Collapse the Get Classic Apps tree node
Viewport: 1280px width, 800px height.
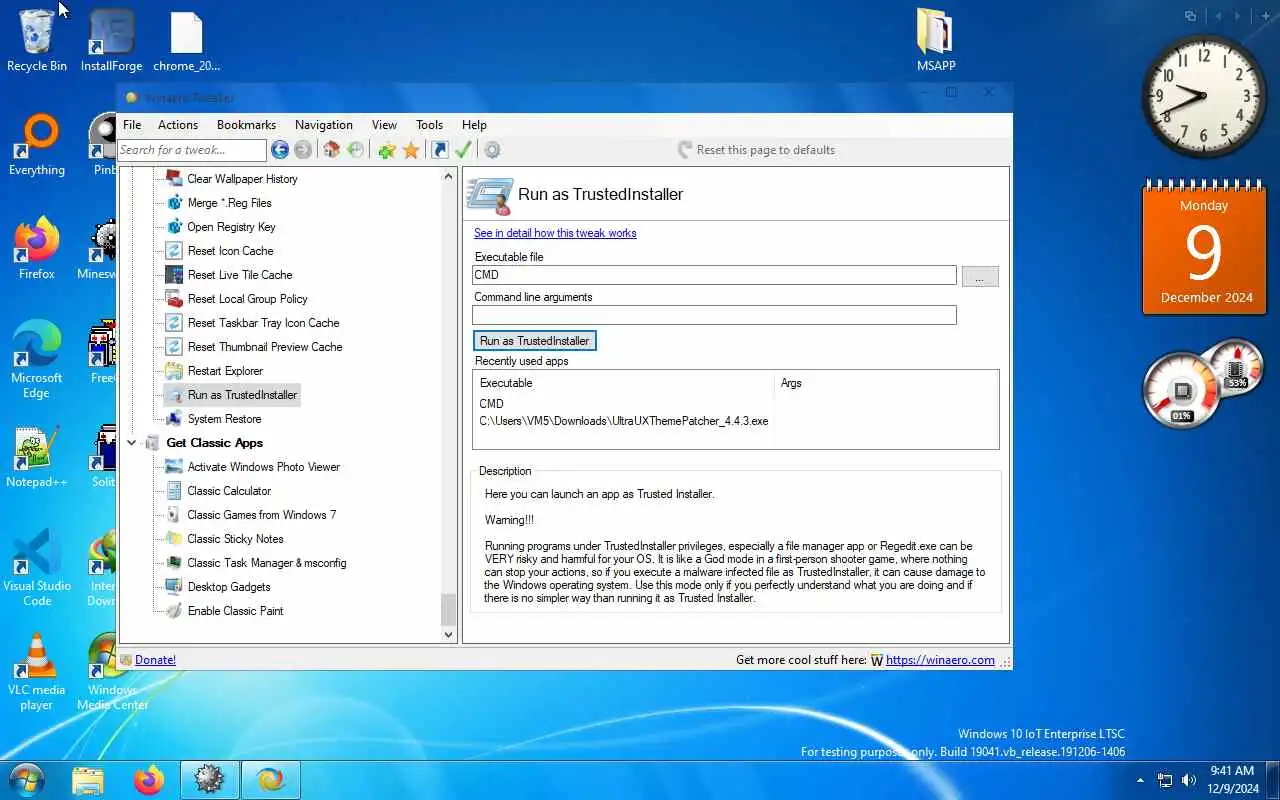pos(132,443)
